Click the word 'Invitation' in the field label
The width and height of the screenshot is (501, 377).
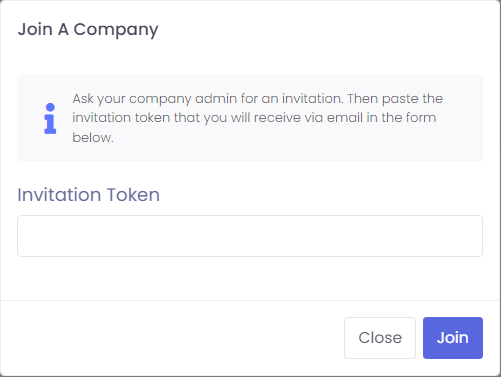[x=59, y=195]
